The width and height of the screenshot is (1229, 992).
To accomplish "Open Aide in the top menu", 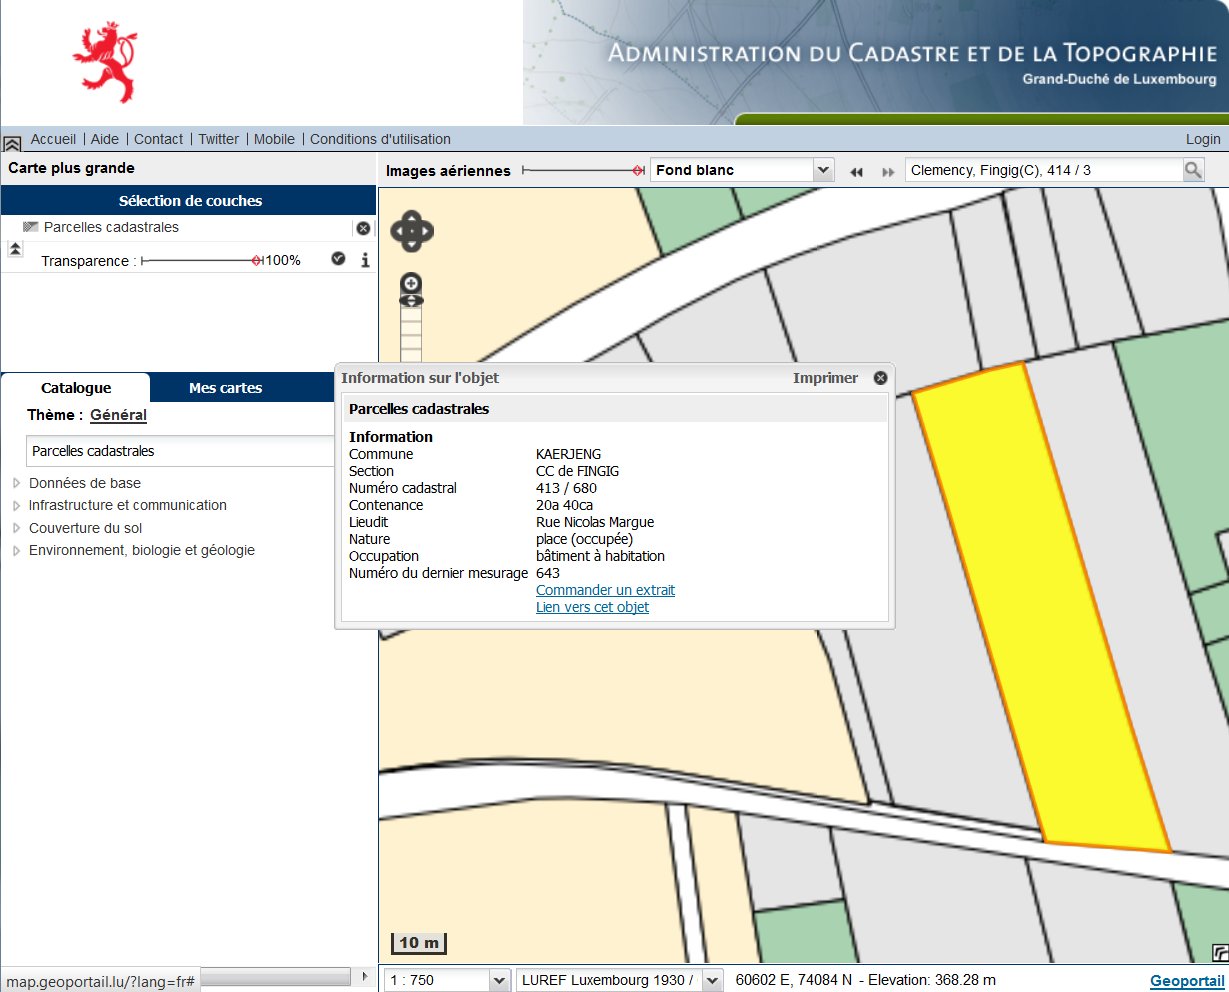I will click(x=105, y=139).
